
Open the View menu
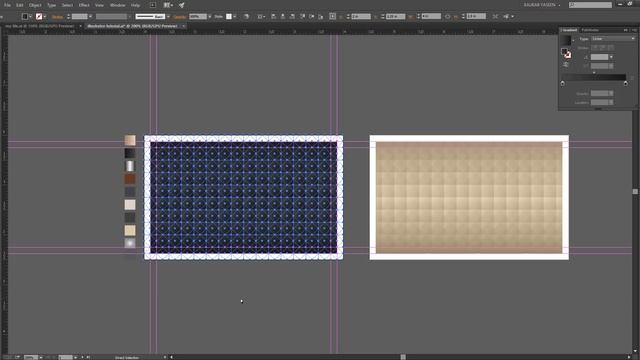(x=99, y=5)
